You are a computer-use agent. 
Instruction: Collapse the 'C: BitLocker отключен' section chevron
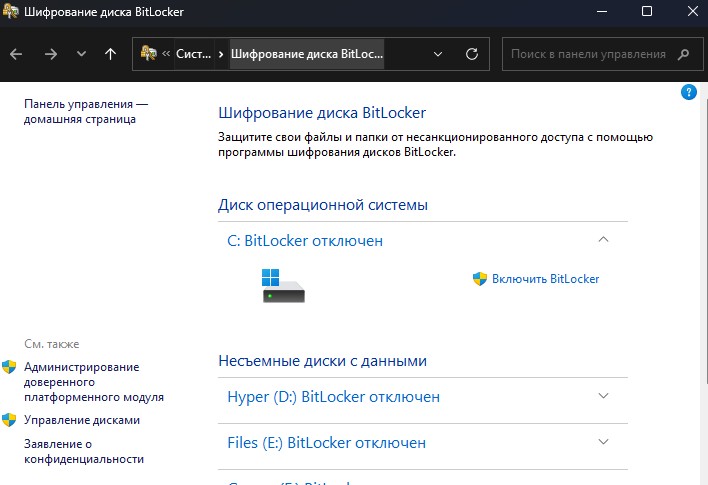click(603, 239)
